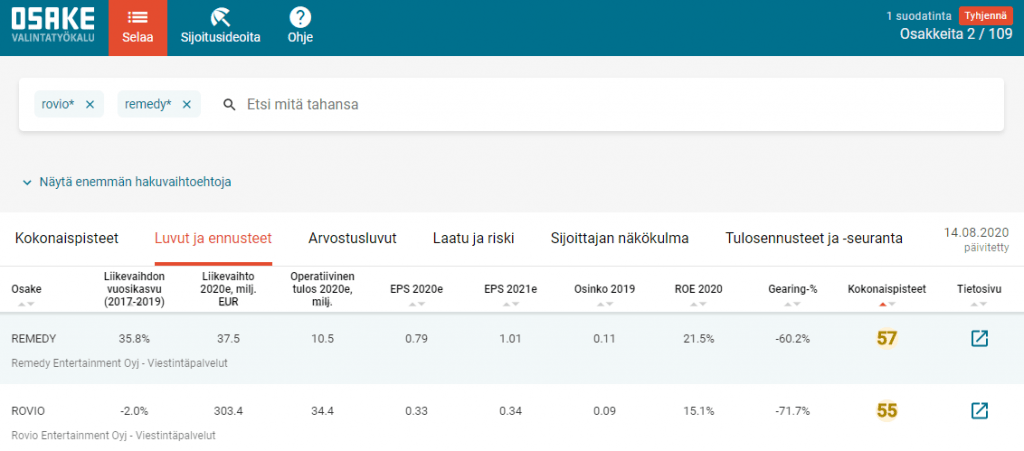1024x451 pixels.
Task: Open the Selaa list view
Action: click(138, 27)
